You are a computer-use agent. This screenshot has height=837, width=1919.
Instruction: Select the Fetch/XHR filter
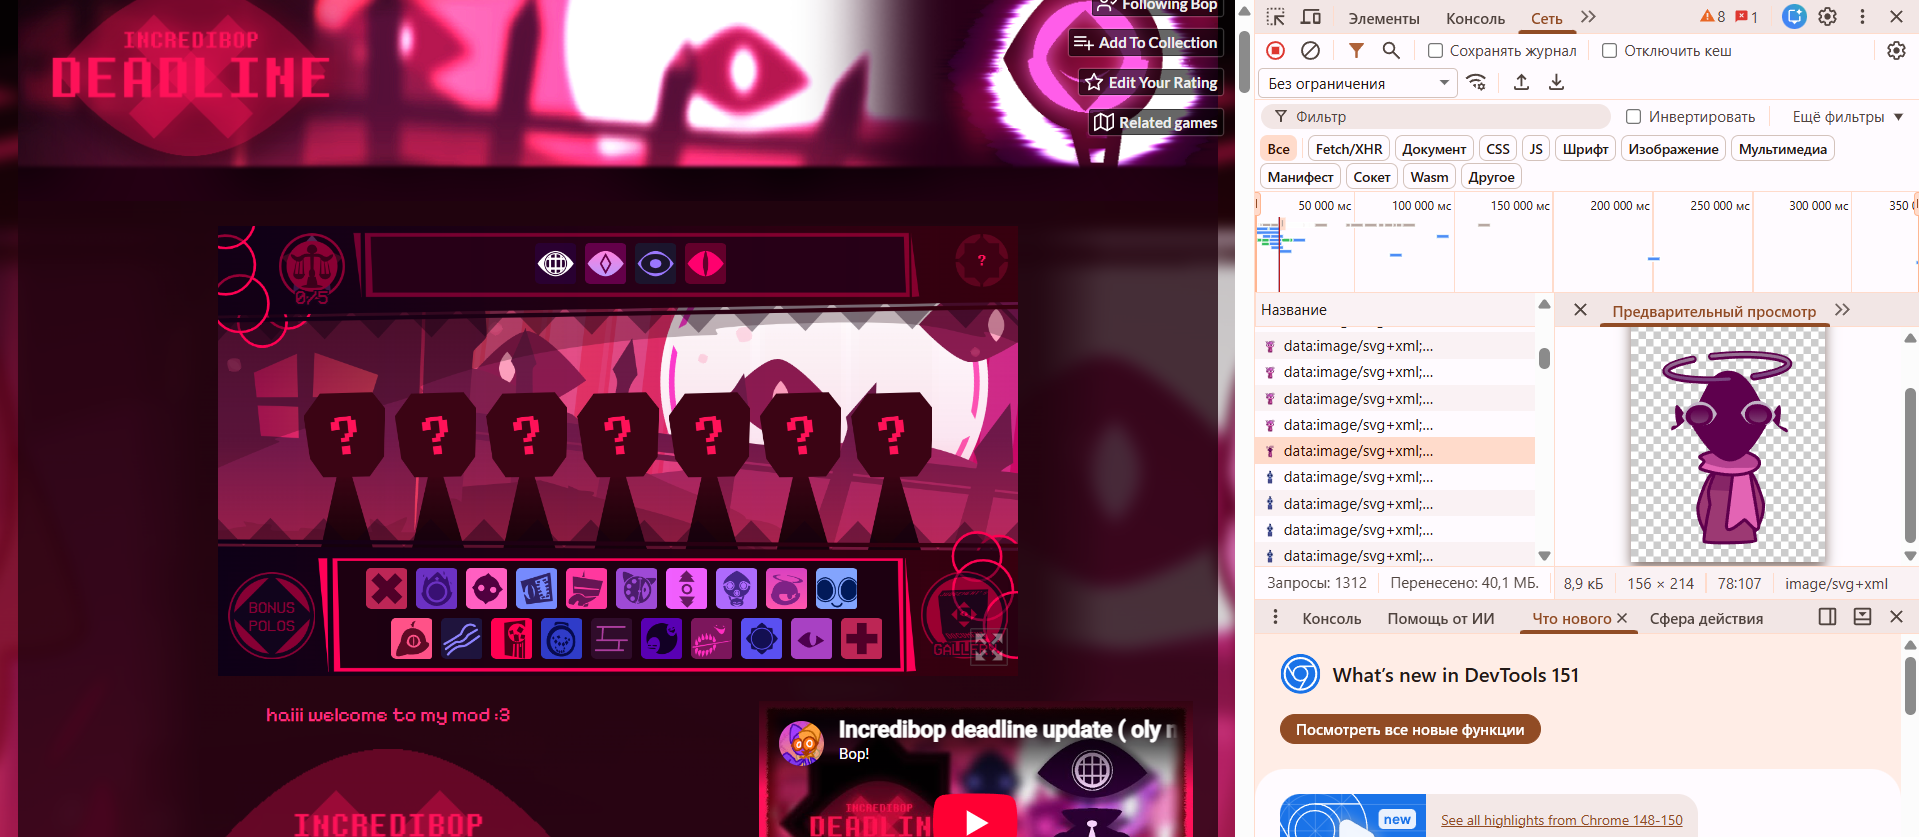(x=1348, y=149)
